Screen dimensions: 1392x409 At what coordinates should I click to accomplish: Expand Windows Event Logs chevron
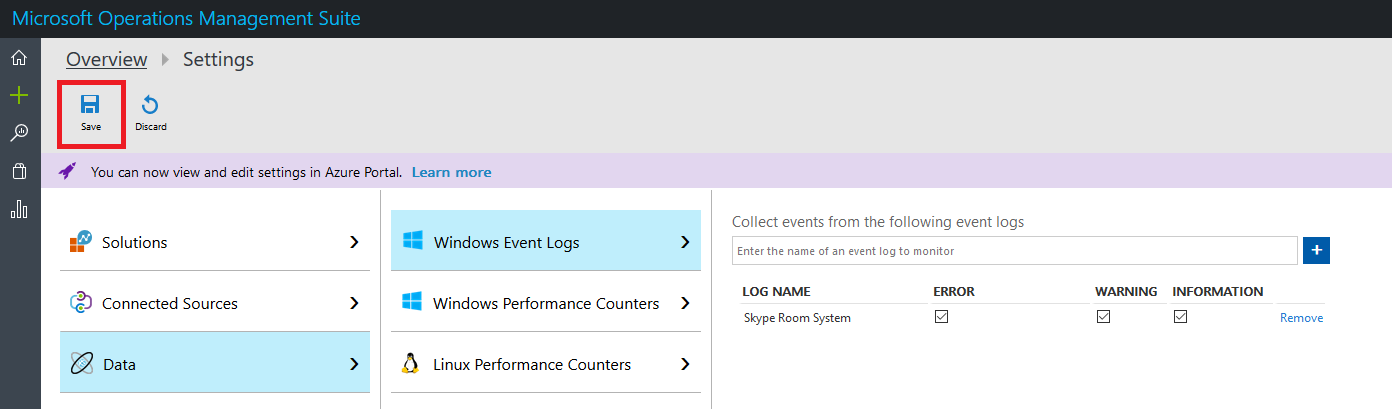point(685,242)
